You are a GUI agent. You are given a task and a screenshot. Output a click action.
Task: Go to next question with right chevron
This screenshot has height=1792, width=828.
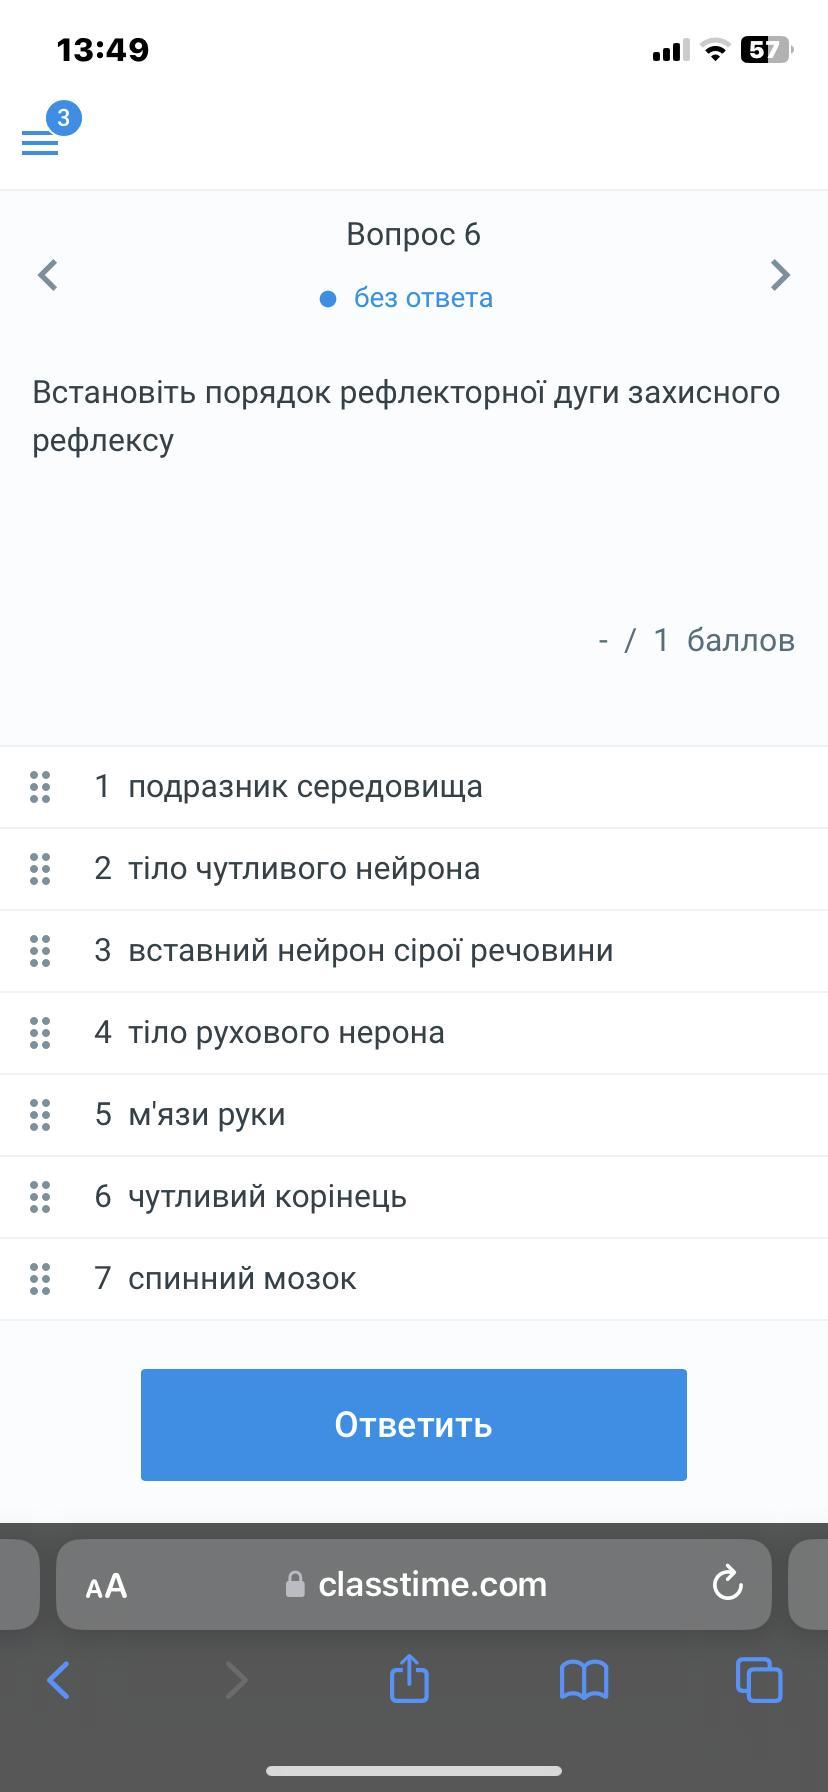[781, 275]
